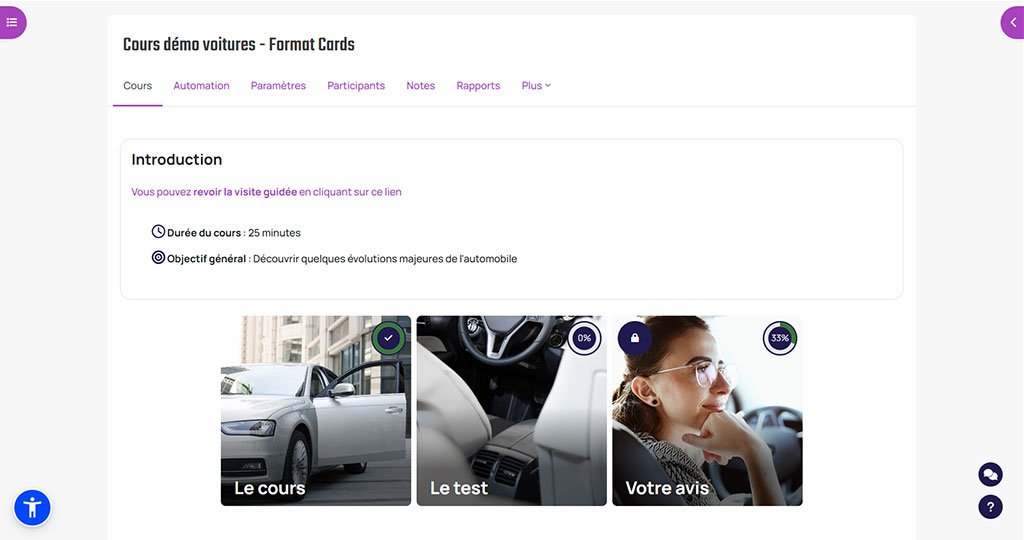Viewport: 1024px width, 540px height.
Task: Expand the Plus dropdown menu
Action: 536,86
